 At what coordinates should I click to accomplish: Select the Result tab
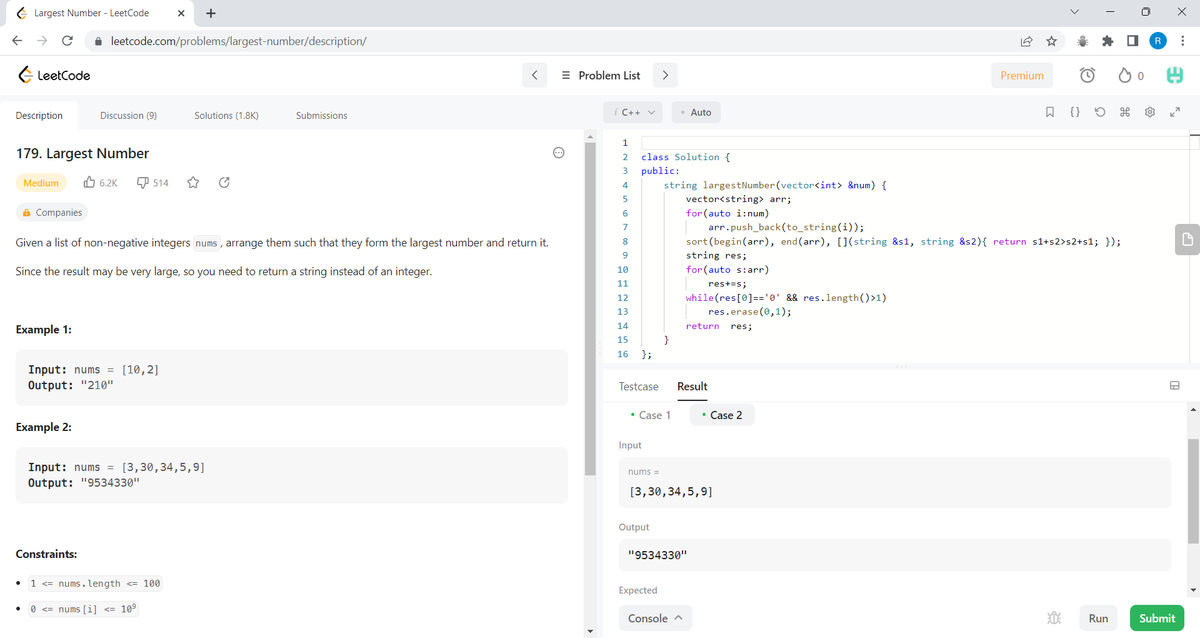692,386
